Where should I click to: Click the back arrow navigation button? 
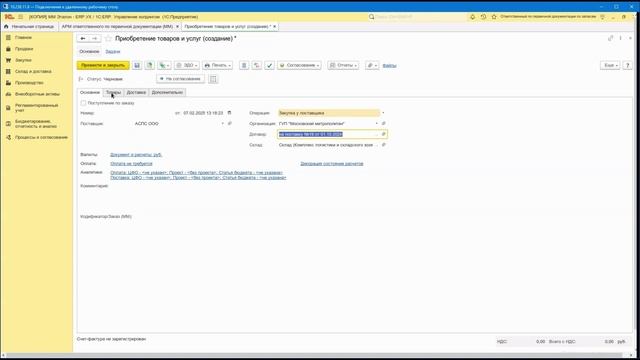[x=83, y=38]
